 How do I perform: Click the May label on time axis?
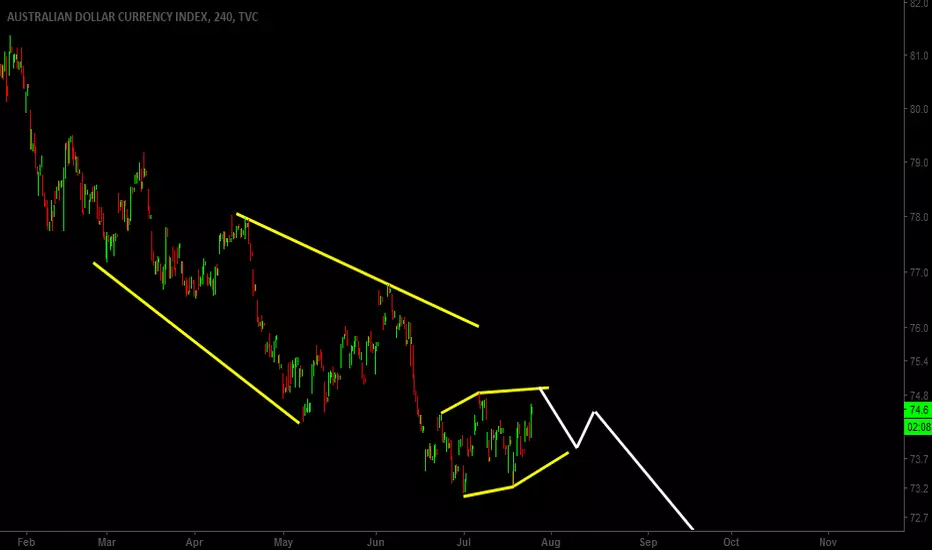tap(283, 542)
